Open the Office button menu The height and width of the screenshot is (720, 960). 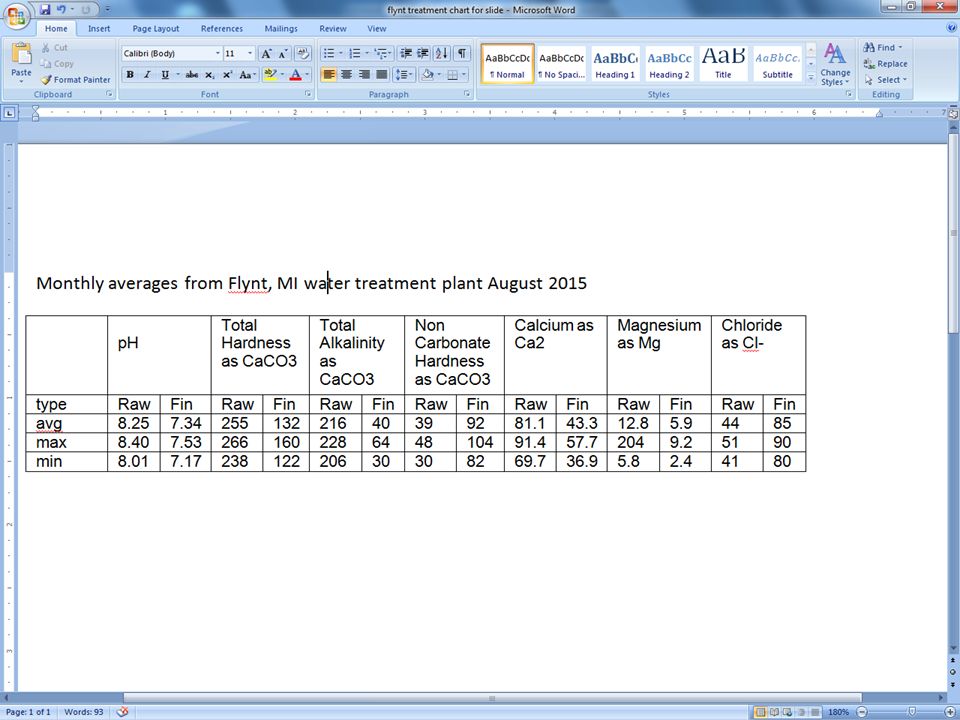16,15
